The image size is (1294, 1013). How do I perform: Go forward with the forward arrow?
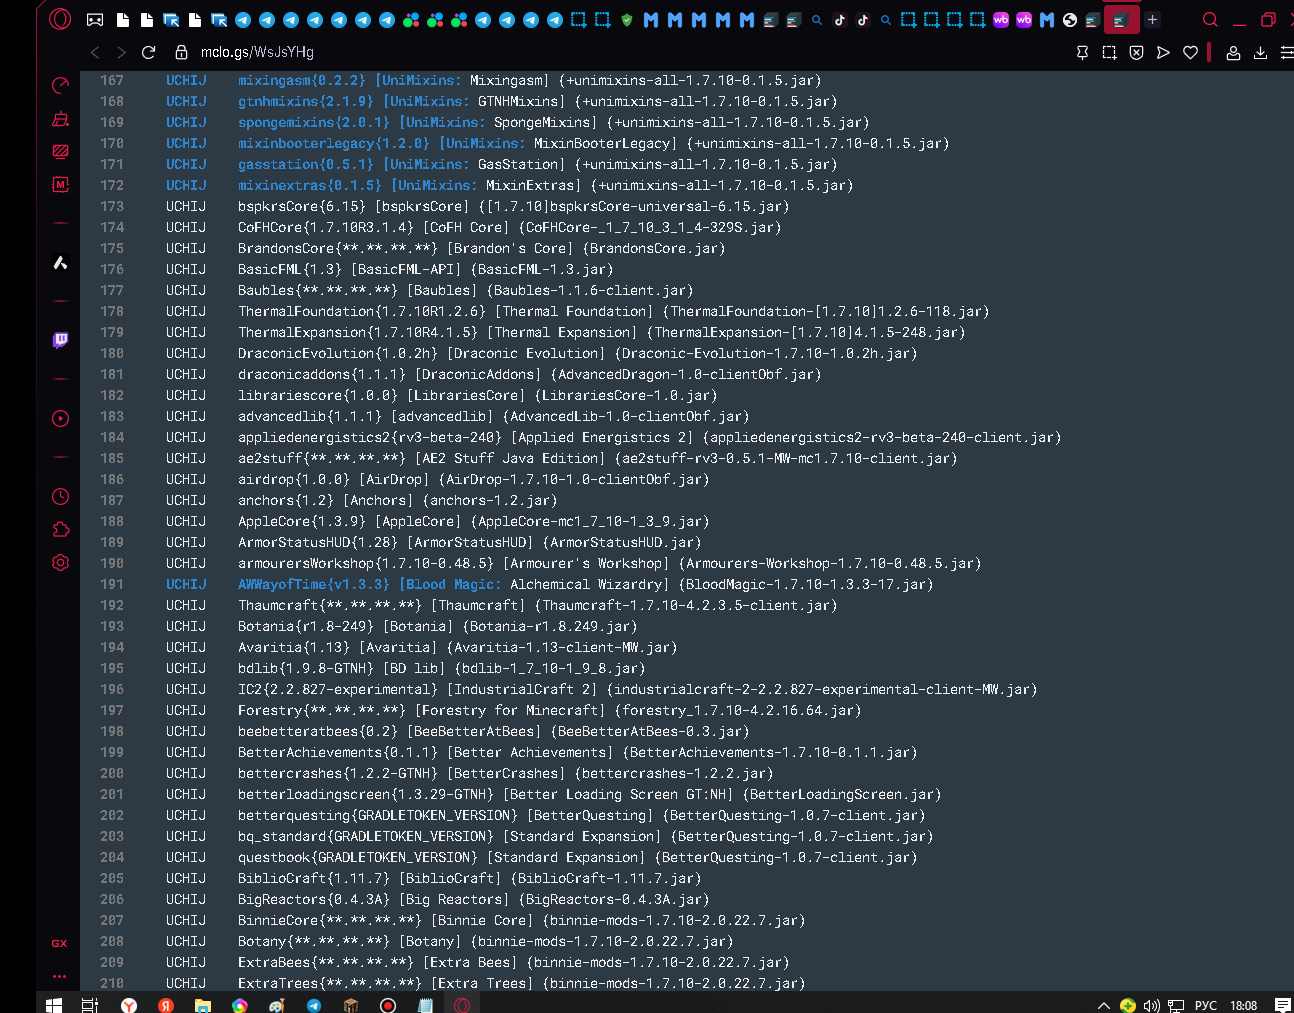click(121, 52)
